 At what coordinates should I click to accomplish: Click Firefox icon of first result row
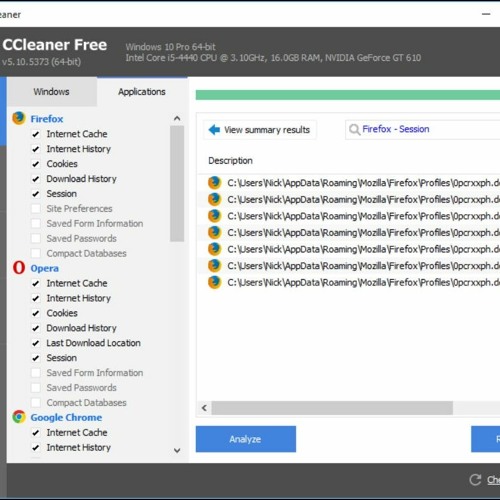click(x=215, y=183)
